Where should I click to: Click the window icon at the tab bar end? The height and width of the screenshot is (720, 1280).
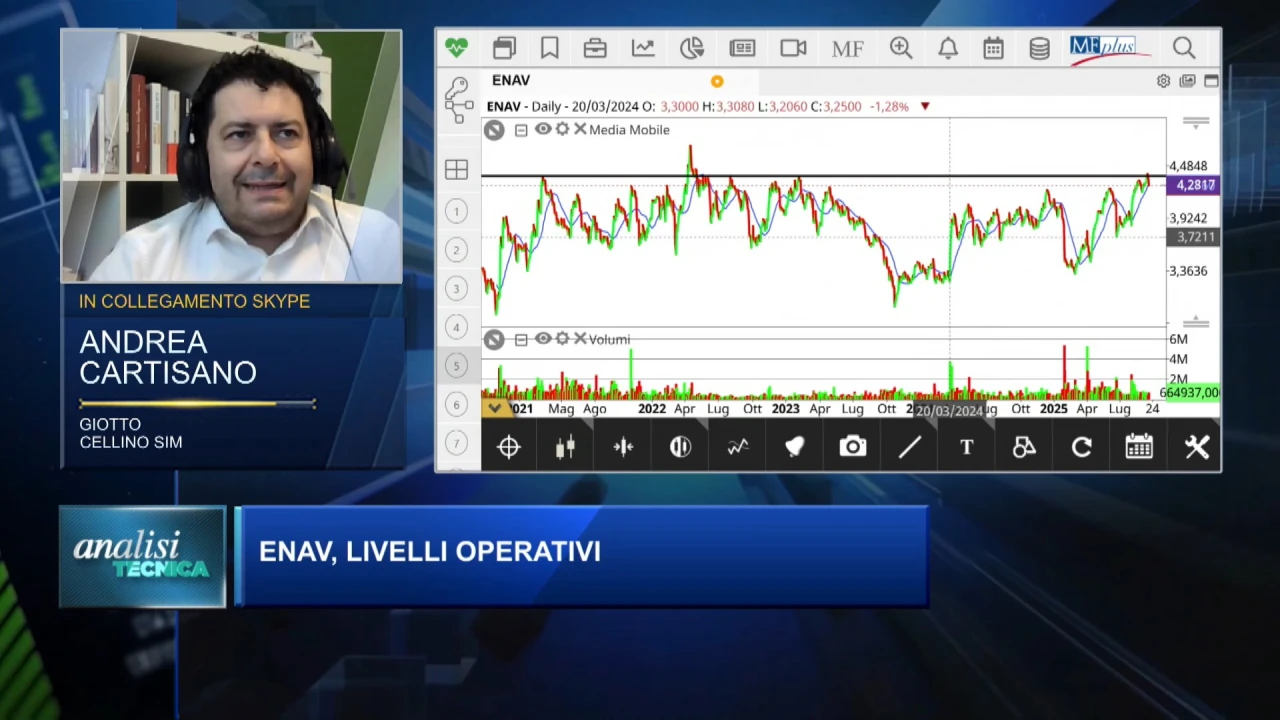(x=1211, y=81)
